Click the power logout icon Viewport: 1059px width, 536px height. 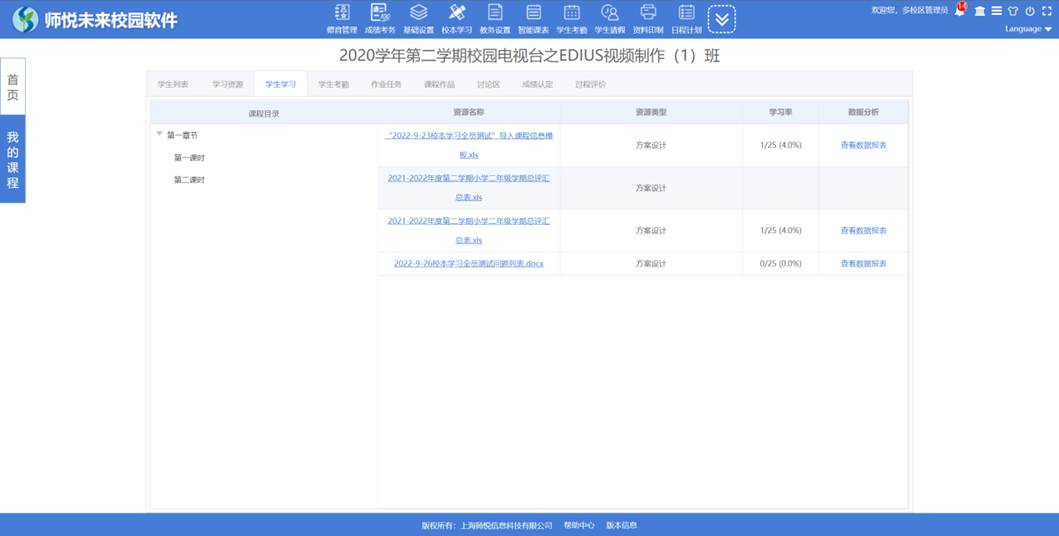click(1030, 11)
